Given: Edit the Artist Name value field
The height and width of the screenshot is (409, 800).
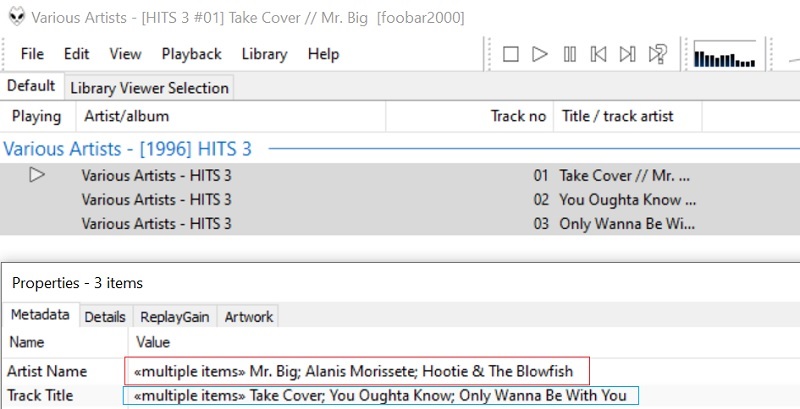Looking at the screenshot, I should point(357,371).
